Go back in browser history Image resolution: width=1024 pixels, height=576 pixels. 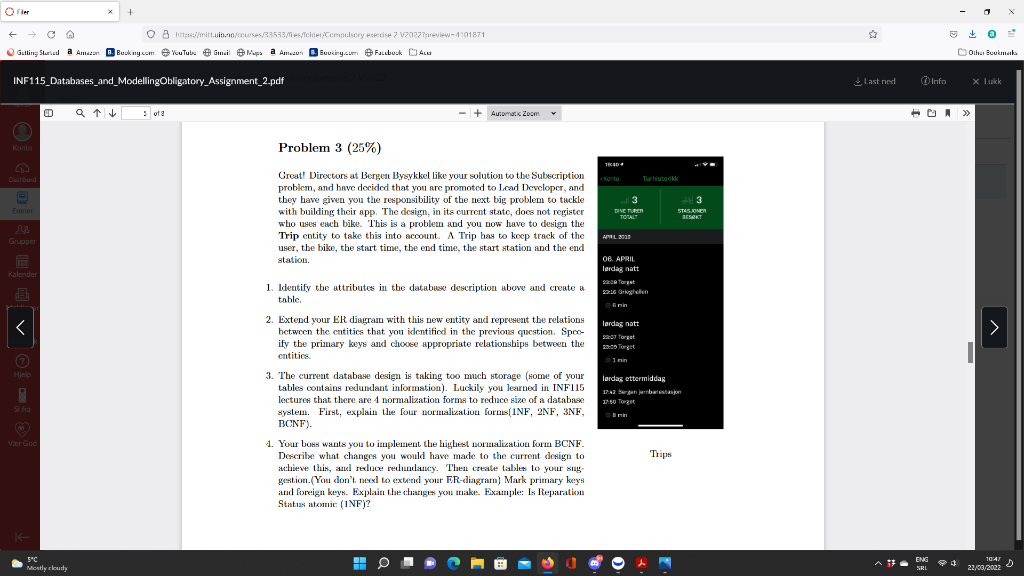click(13, 35)
